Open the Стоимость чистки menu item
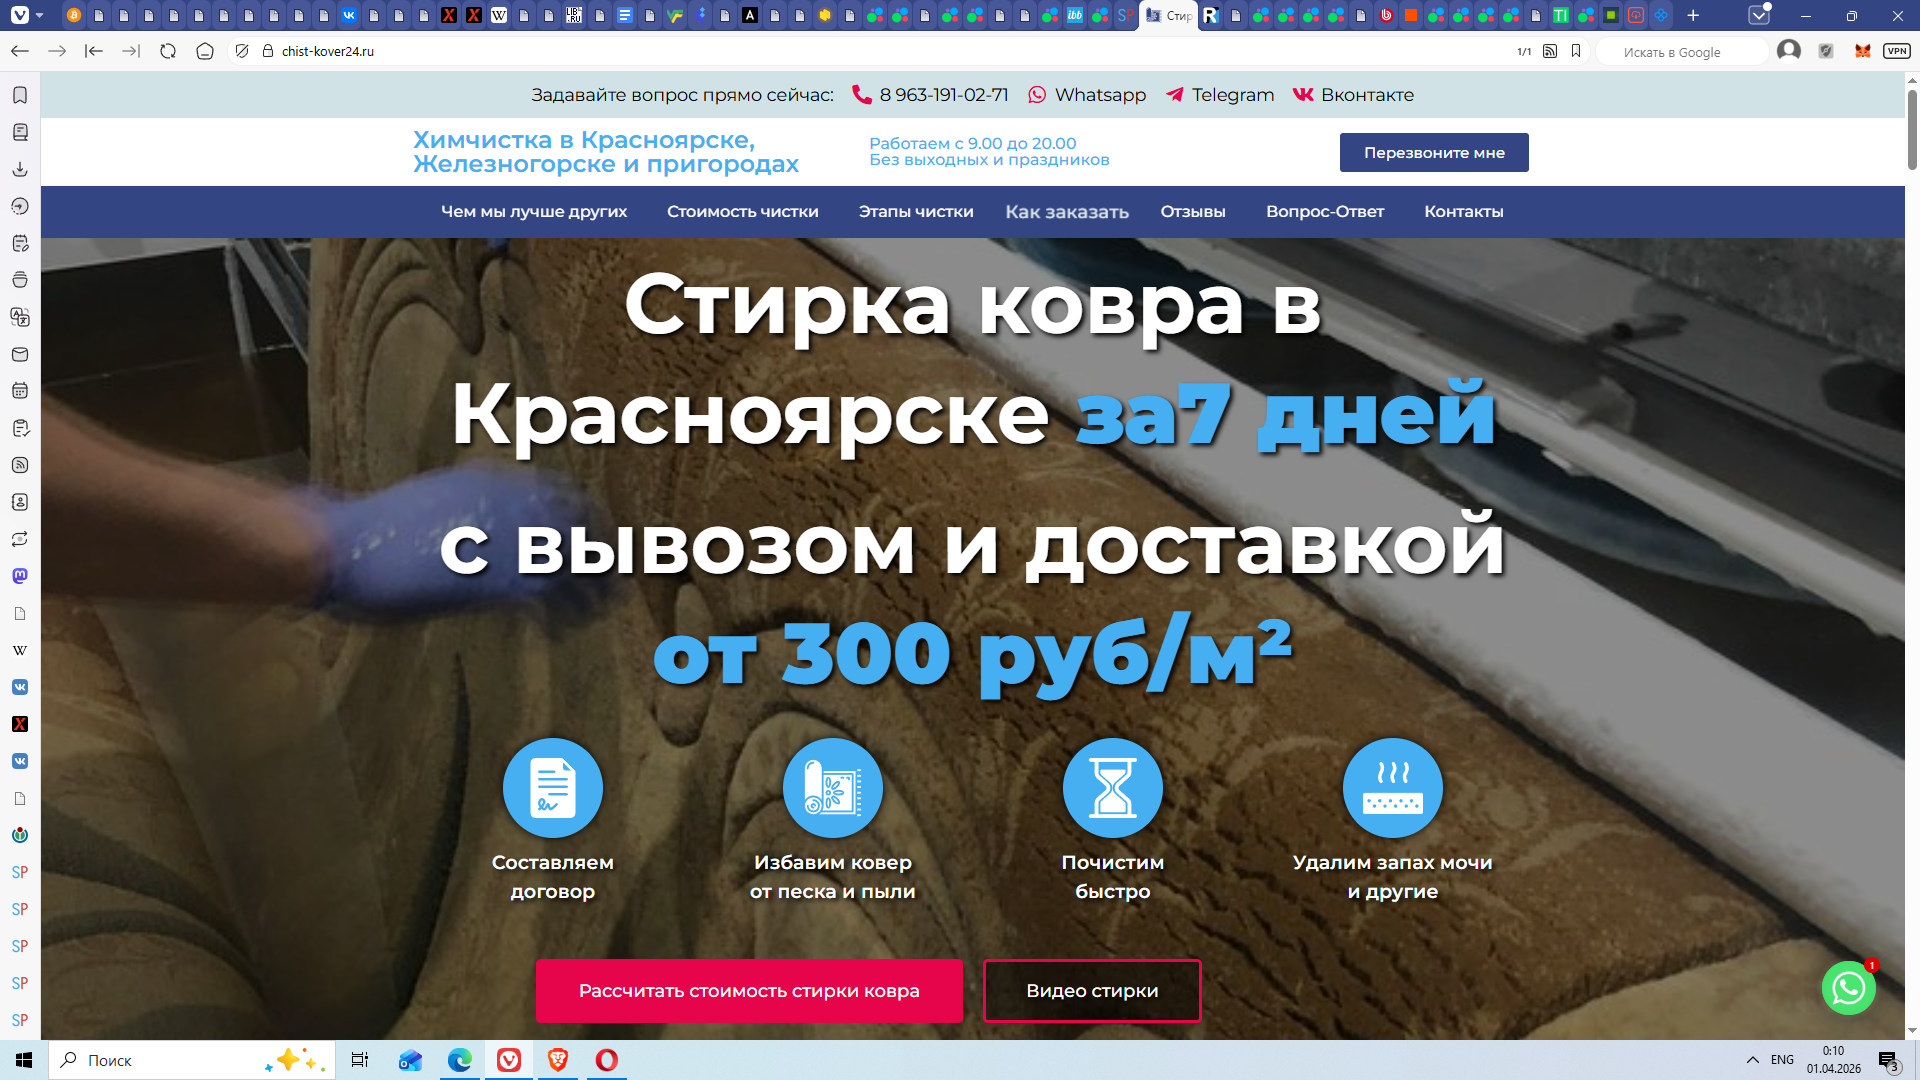This screenshot has height=1080, width=1920. (x=742, y=212)
